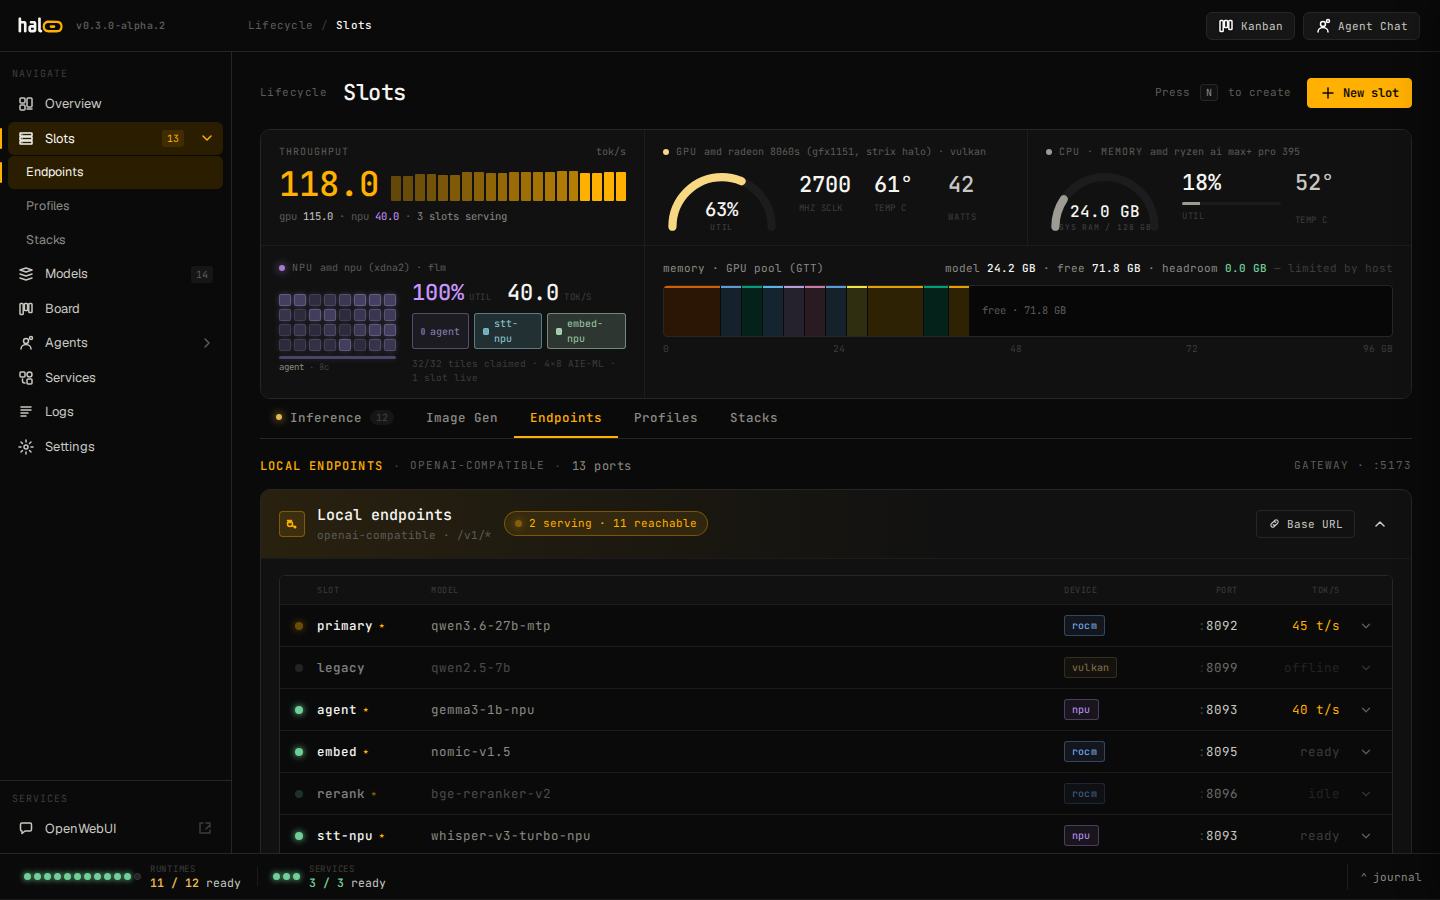Expand the embed slot row chevron

coord(1366,752)
